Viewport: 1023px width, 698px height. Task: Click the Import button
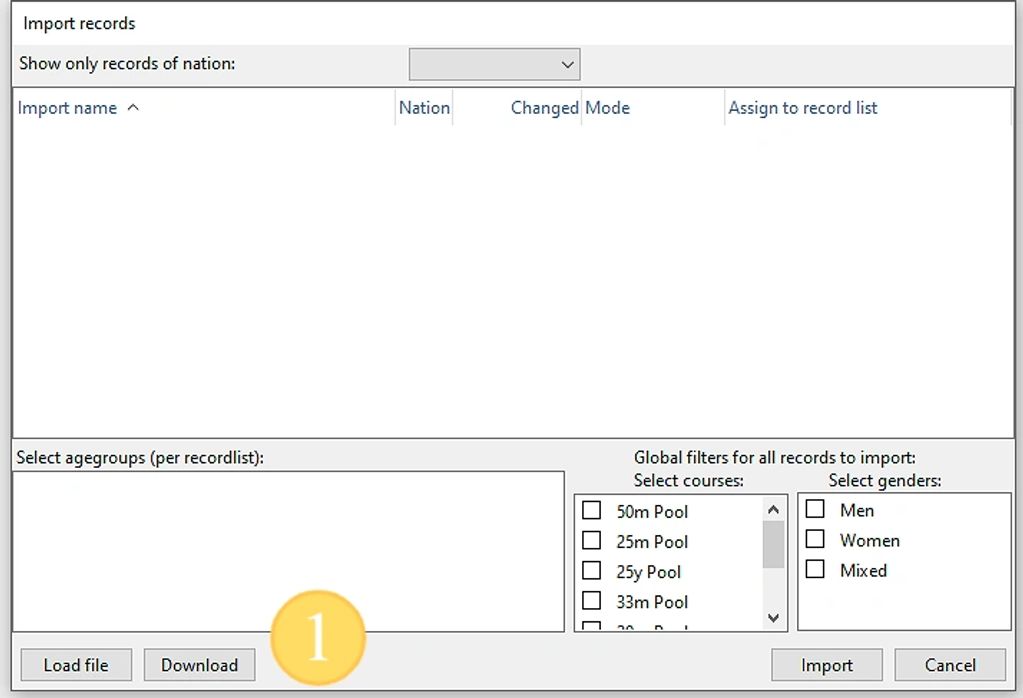tap(827, 665)
